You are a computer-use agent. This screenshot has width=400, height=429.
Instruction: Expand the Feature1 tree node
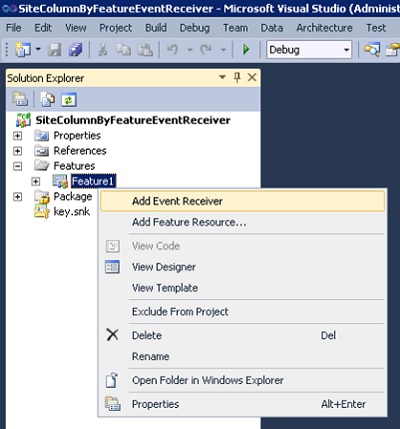pos(35,181)
